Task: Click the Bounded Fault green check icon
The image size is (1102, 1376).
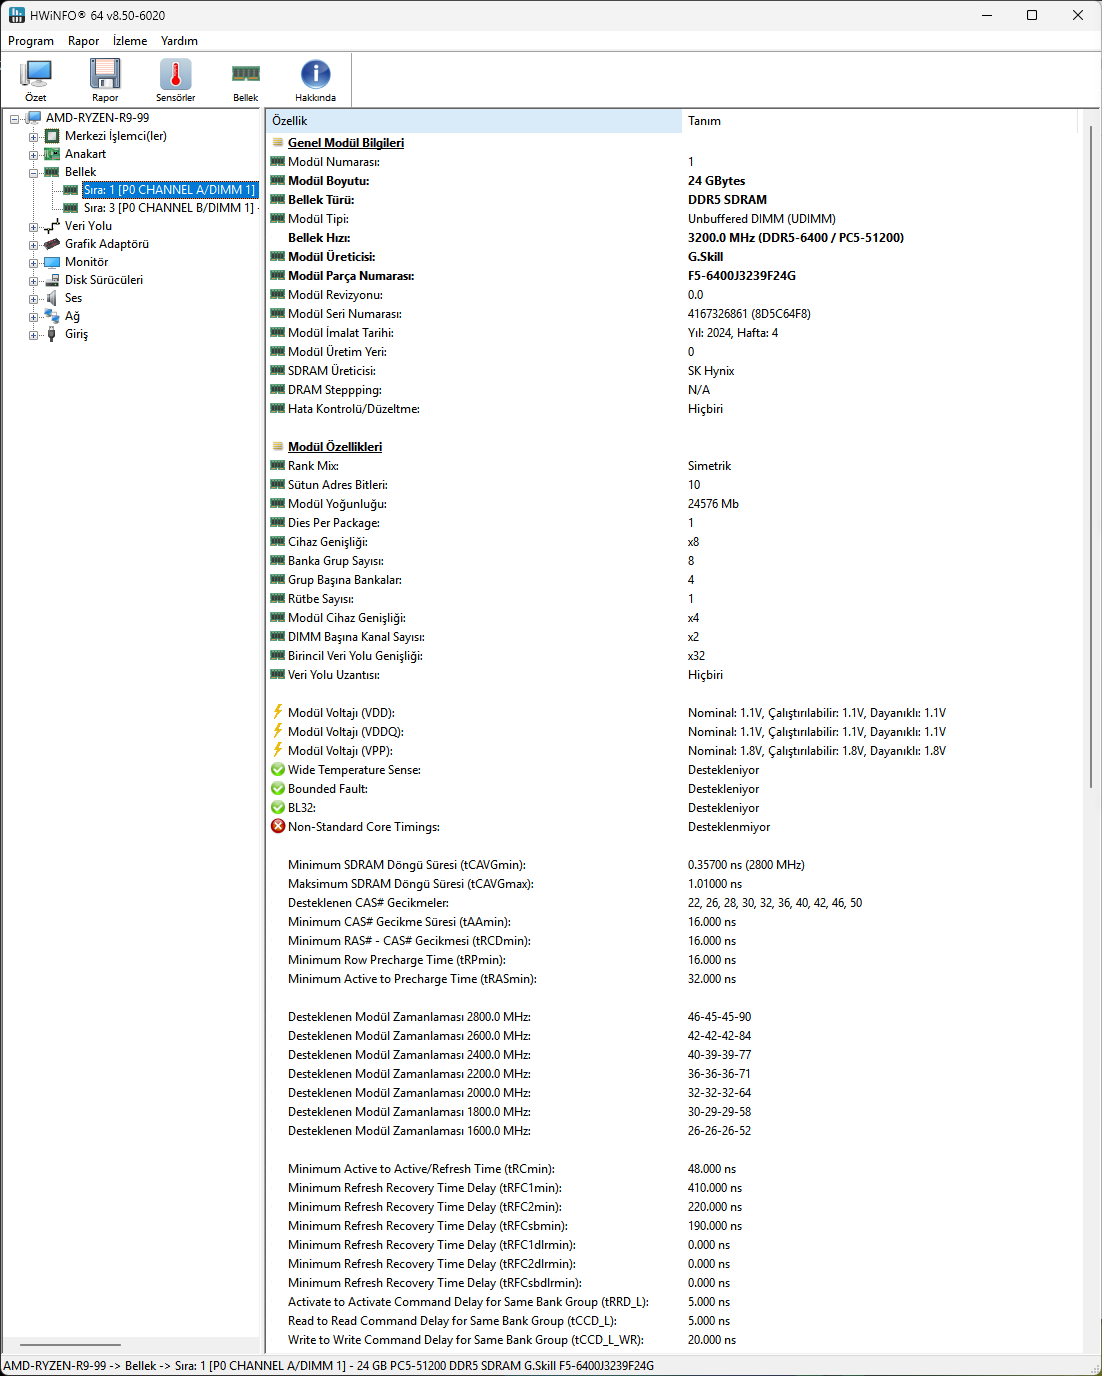Action: pos(278,788)
